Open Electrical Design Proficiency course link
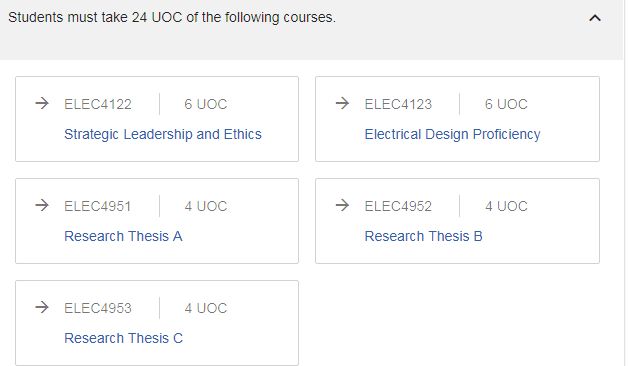630x366 pixels. (452, 134)
